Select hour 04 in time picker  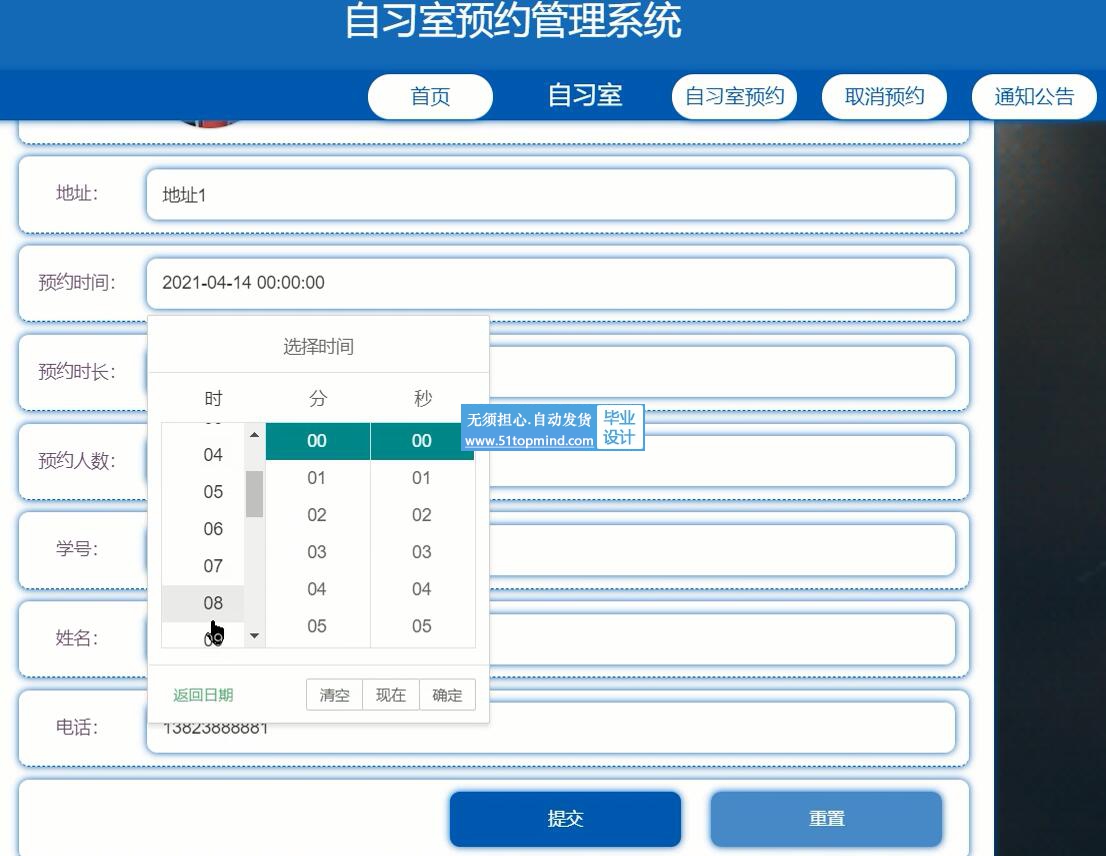(x=203, y=455)
